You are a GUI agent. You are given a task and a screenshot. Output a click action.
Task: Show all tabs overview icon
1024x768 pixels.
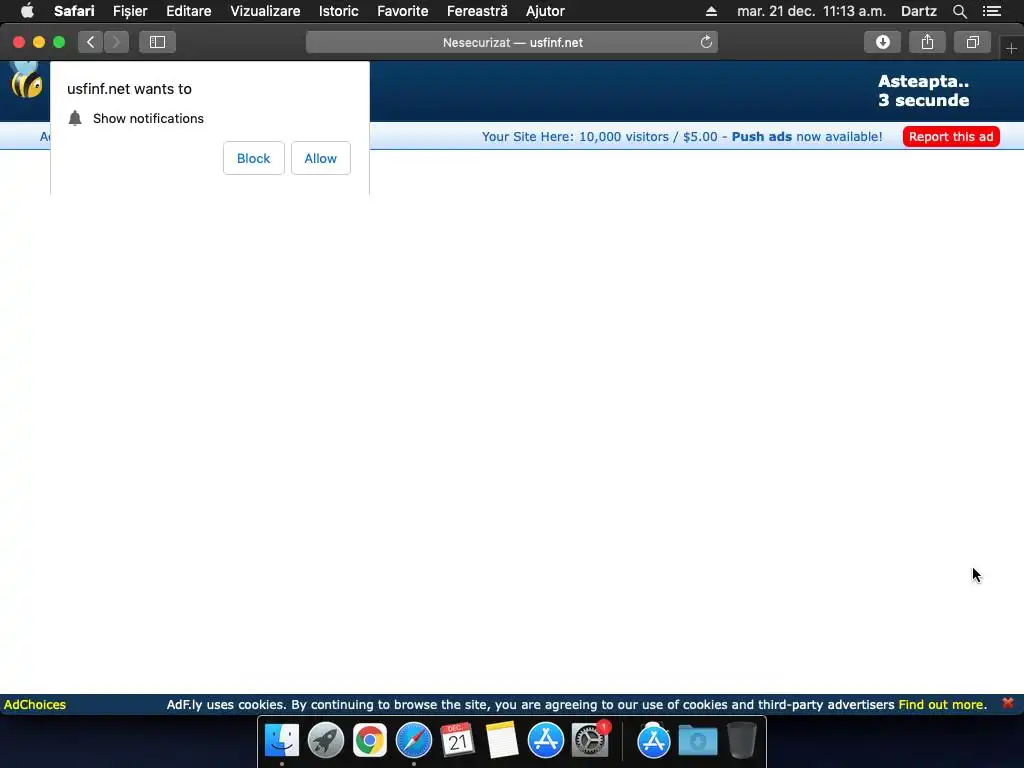pyautogui.click(x=972, y=42)
